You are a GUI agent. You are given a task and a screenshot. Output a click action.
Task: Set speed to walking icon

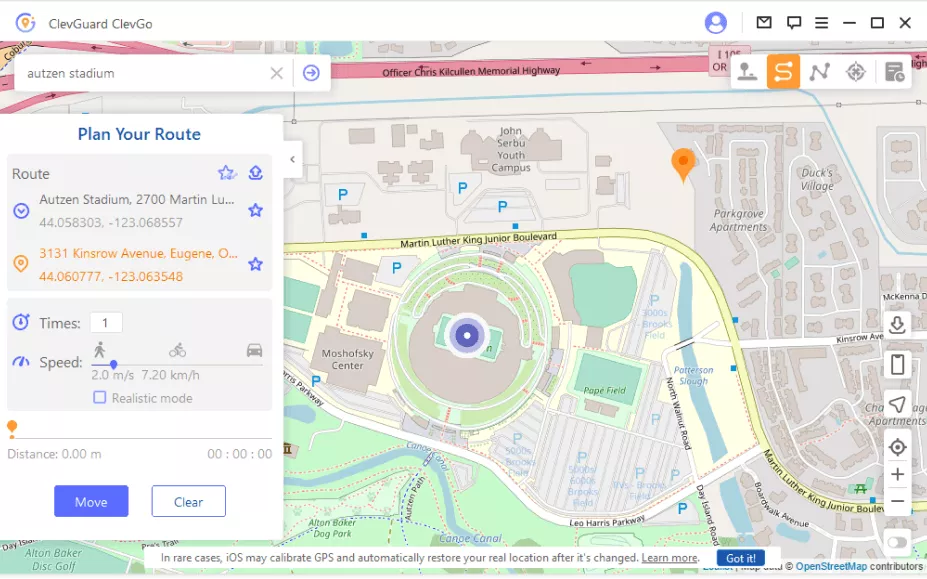coord(99,350)
